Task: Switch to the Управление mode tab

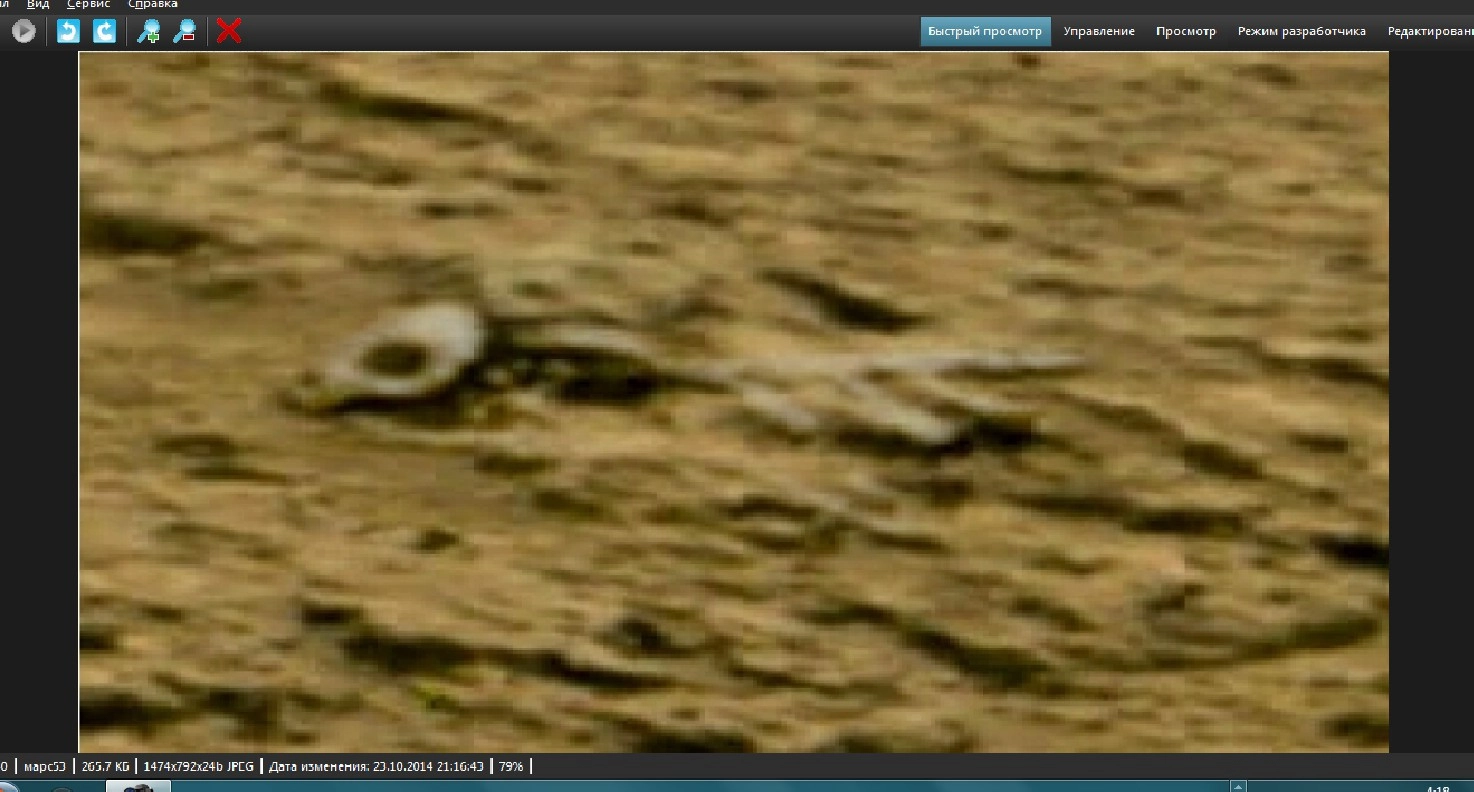Action: pyautogui.click(x=1099, y=32)
